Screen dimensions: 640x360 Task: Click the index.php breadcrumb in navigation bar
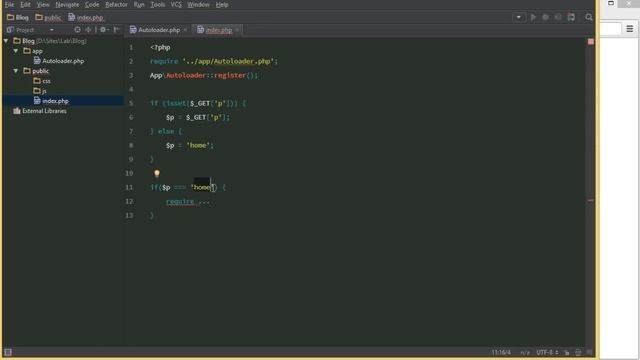point(86,18)
